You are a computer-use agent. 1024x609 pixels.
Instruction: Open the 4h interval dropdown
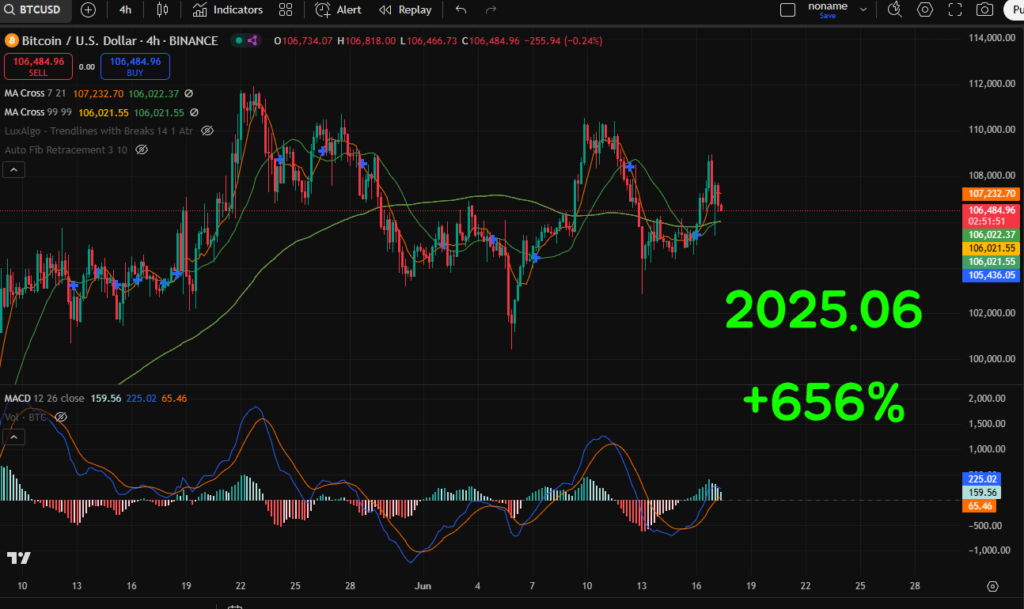(x=125, y=10)
